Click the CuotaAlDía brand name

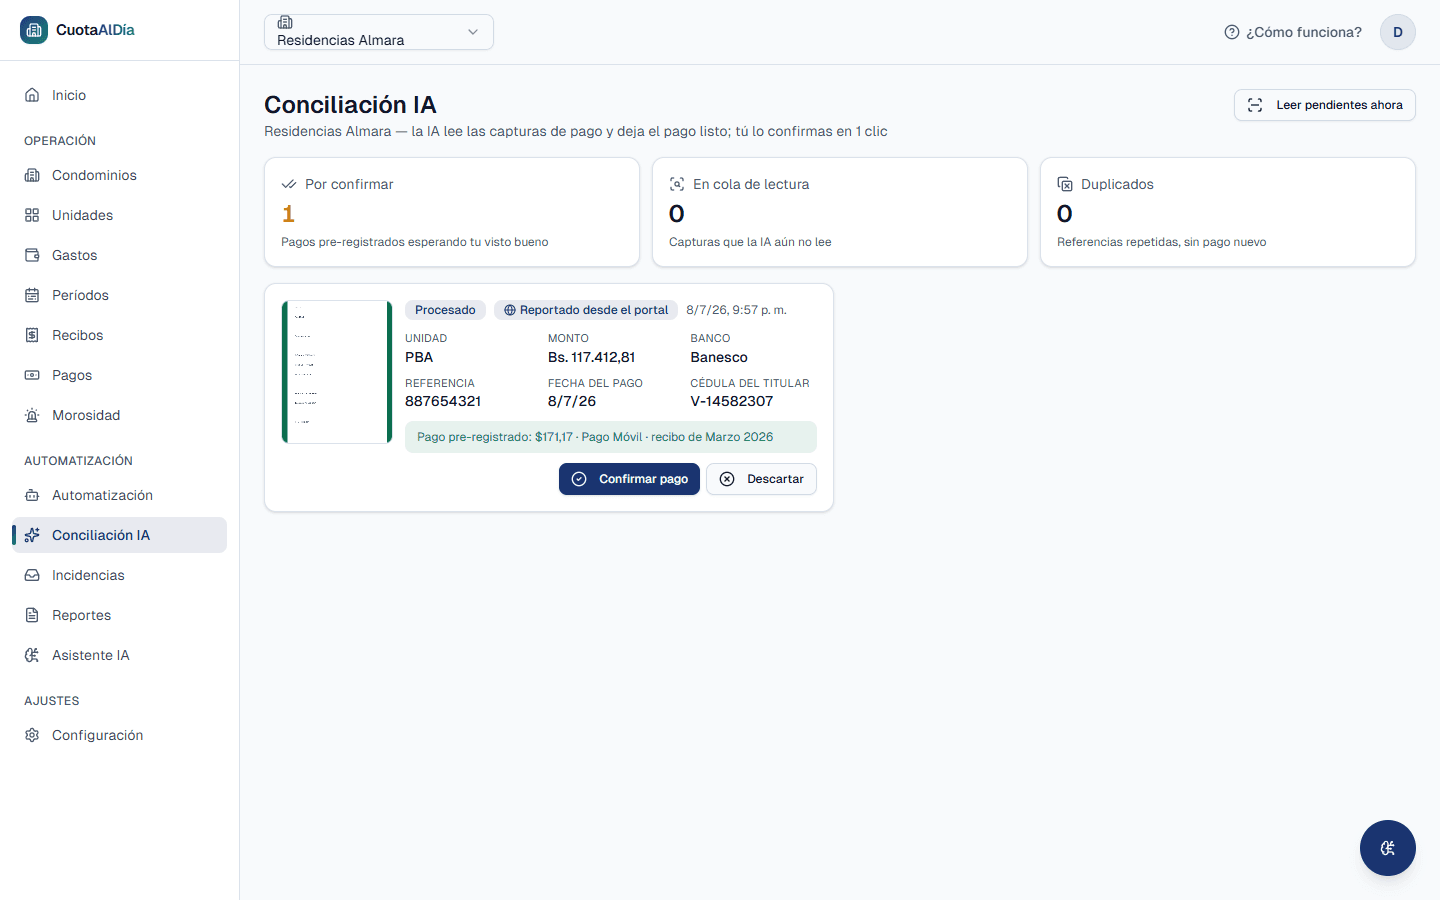point(95,30)
